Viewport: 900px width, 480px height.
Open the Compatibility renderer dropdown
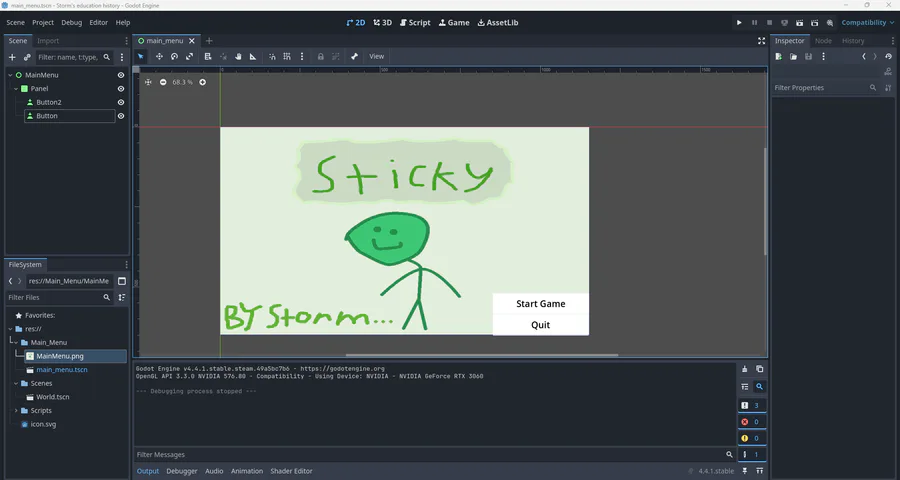click(868, 22)
